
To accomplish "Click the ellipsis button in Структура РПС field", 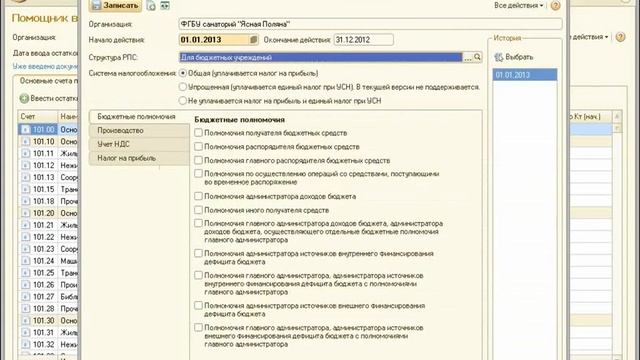I will [467, 58].
